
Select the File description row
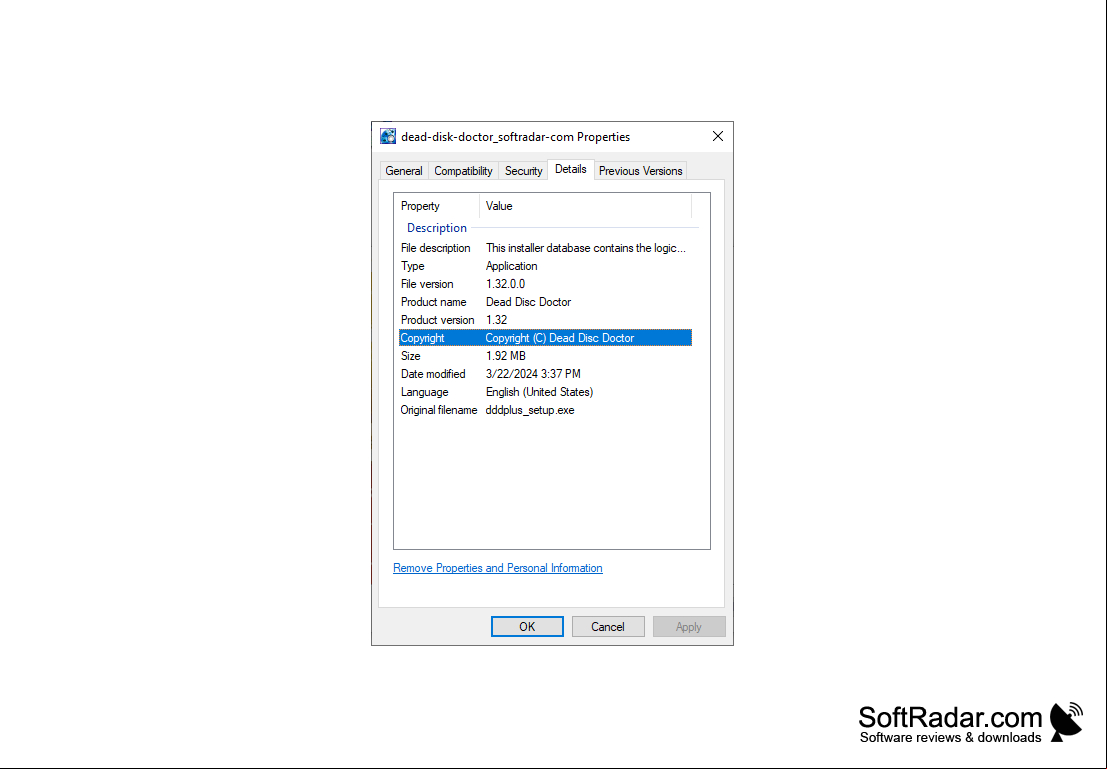coord(545,248)
